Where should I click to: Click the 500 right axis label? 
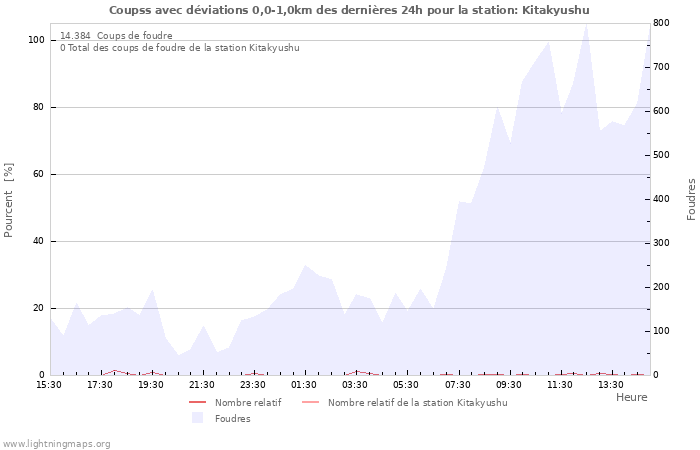pos(661,155)
